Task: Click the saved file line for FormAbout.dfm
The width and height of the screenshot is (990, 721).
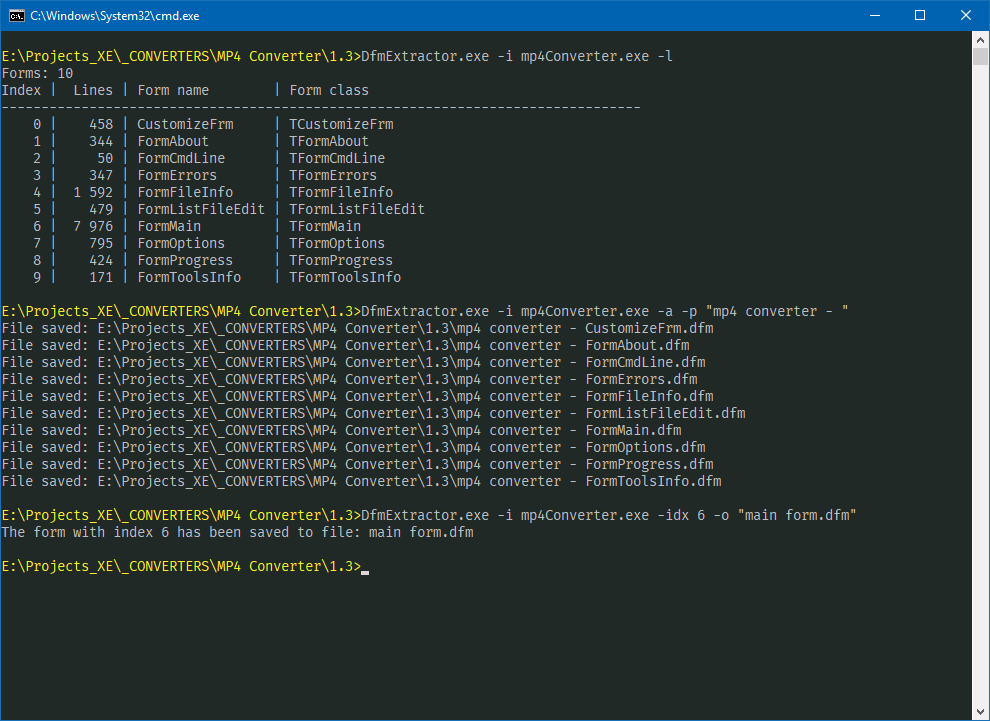Action: tap(345, 345)
